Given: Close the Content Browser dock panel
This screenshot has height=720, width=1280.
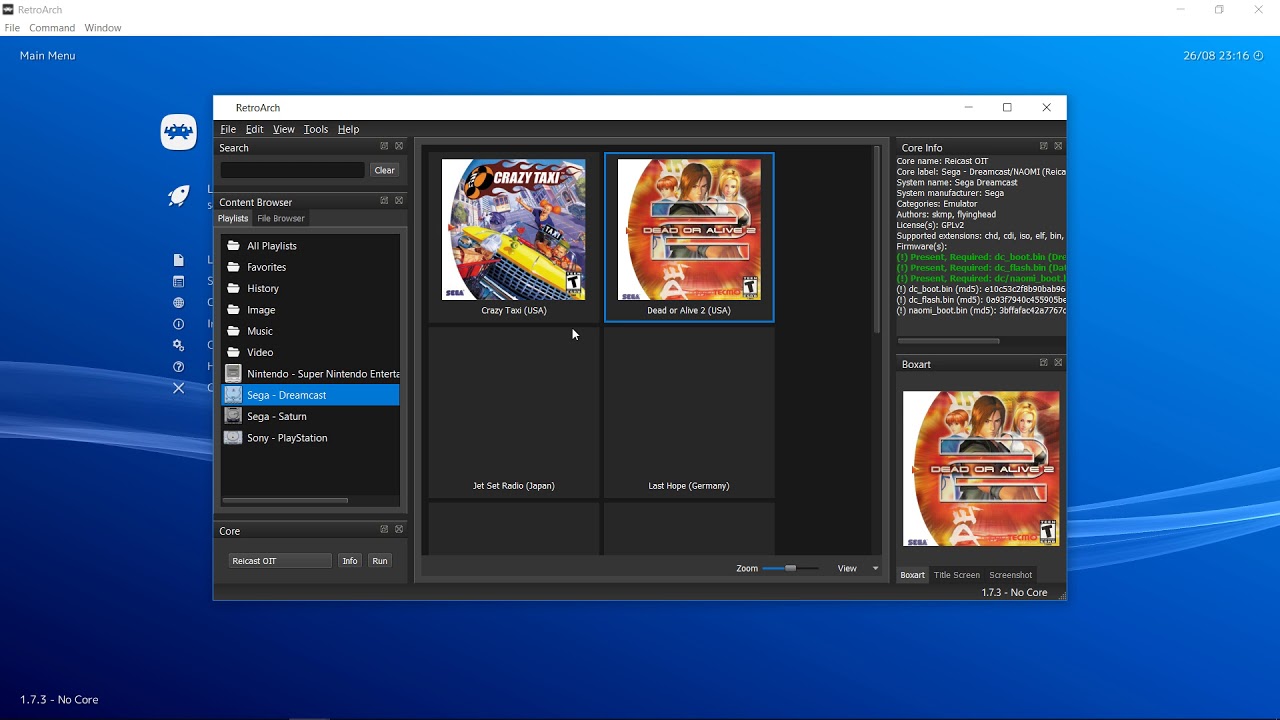Looking at the screenshot, I should [399, 200].
